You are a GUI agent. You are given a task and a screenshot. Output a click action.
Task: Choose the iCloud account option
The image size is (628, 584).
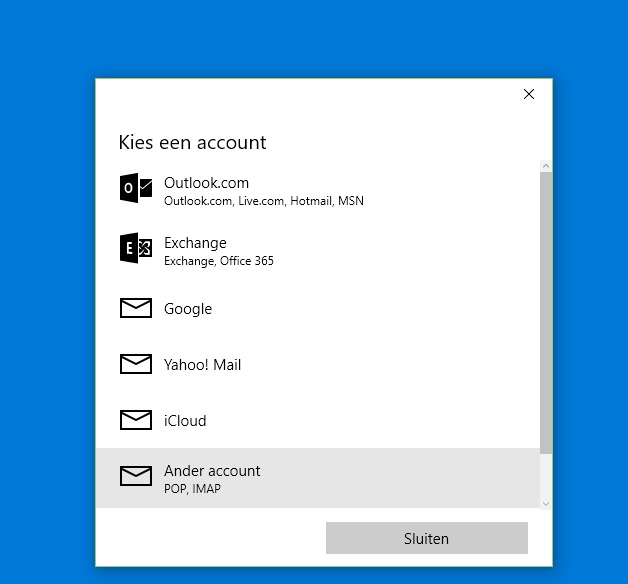pos(318,420)
